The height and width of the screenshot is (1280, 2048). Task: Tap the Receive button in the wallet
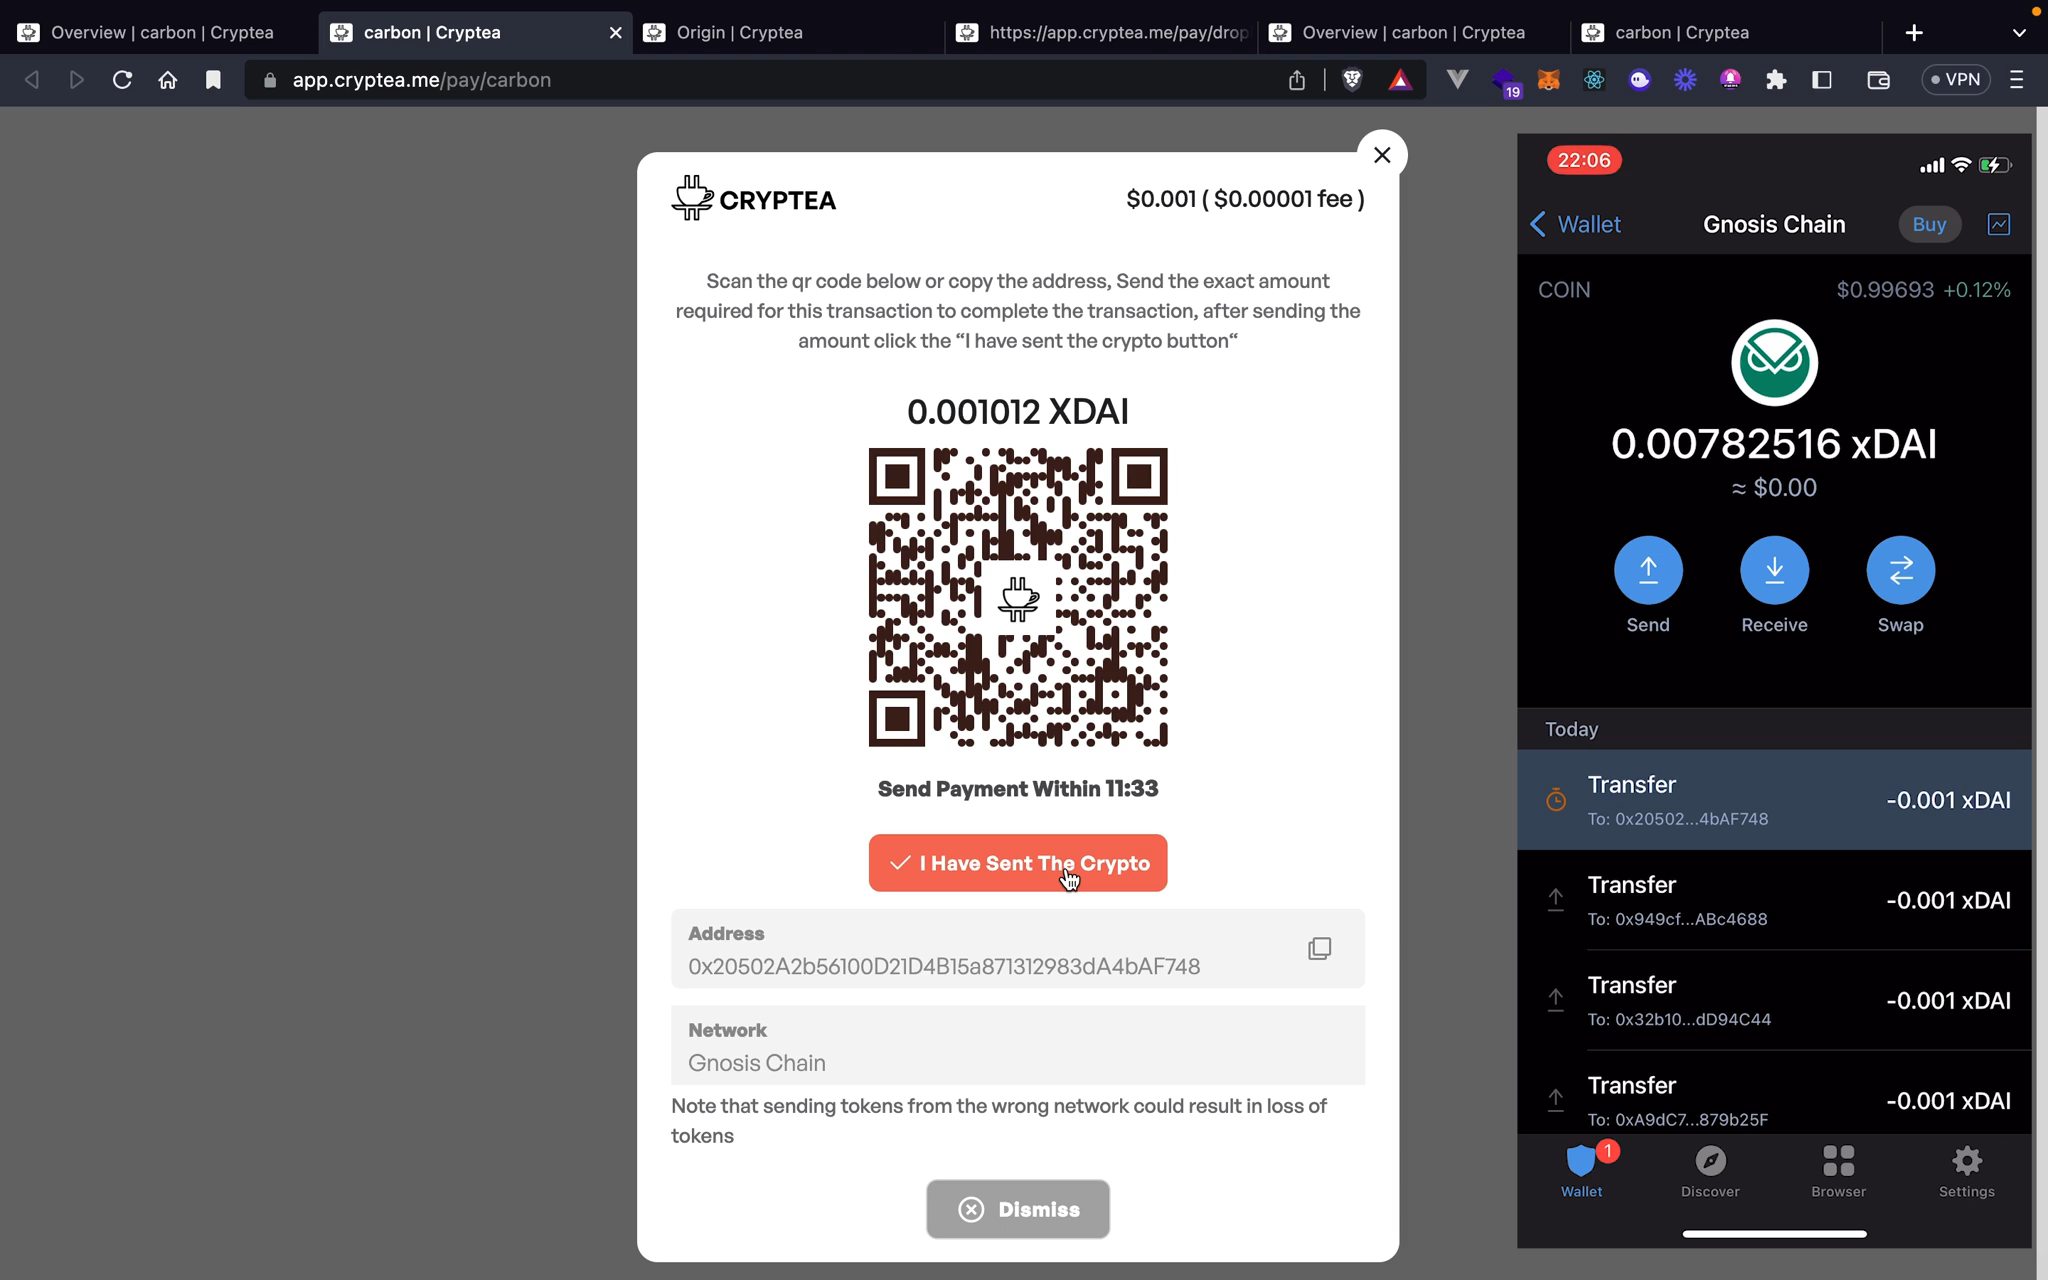click(1774, 570)
